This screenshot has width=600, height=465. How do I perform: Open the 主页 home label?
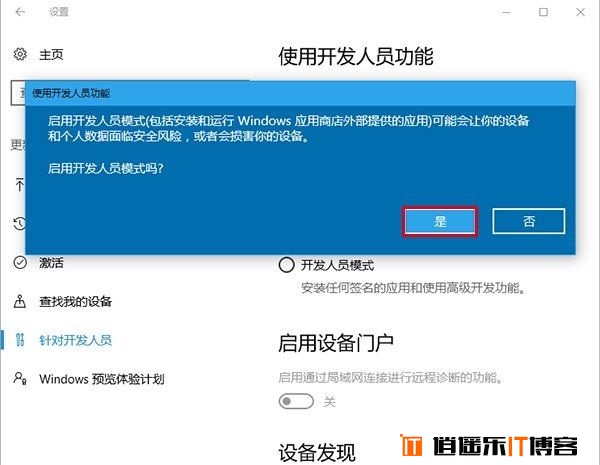[x=51, y=54]
